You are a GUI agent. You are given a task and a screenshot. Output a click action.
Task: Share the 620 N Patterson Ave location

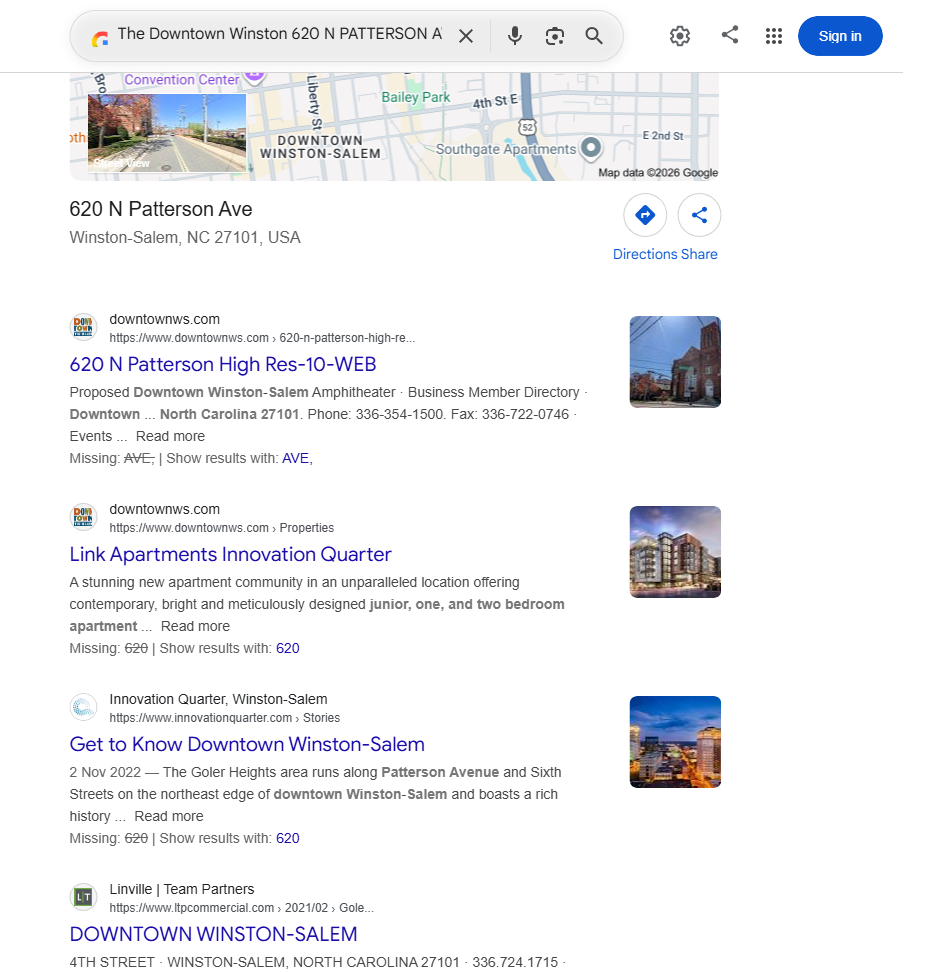point(699,215)
